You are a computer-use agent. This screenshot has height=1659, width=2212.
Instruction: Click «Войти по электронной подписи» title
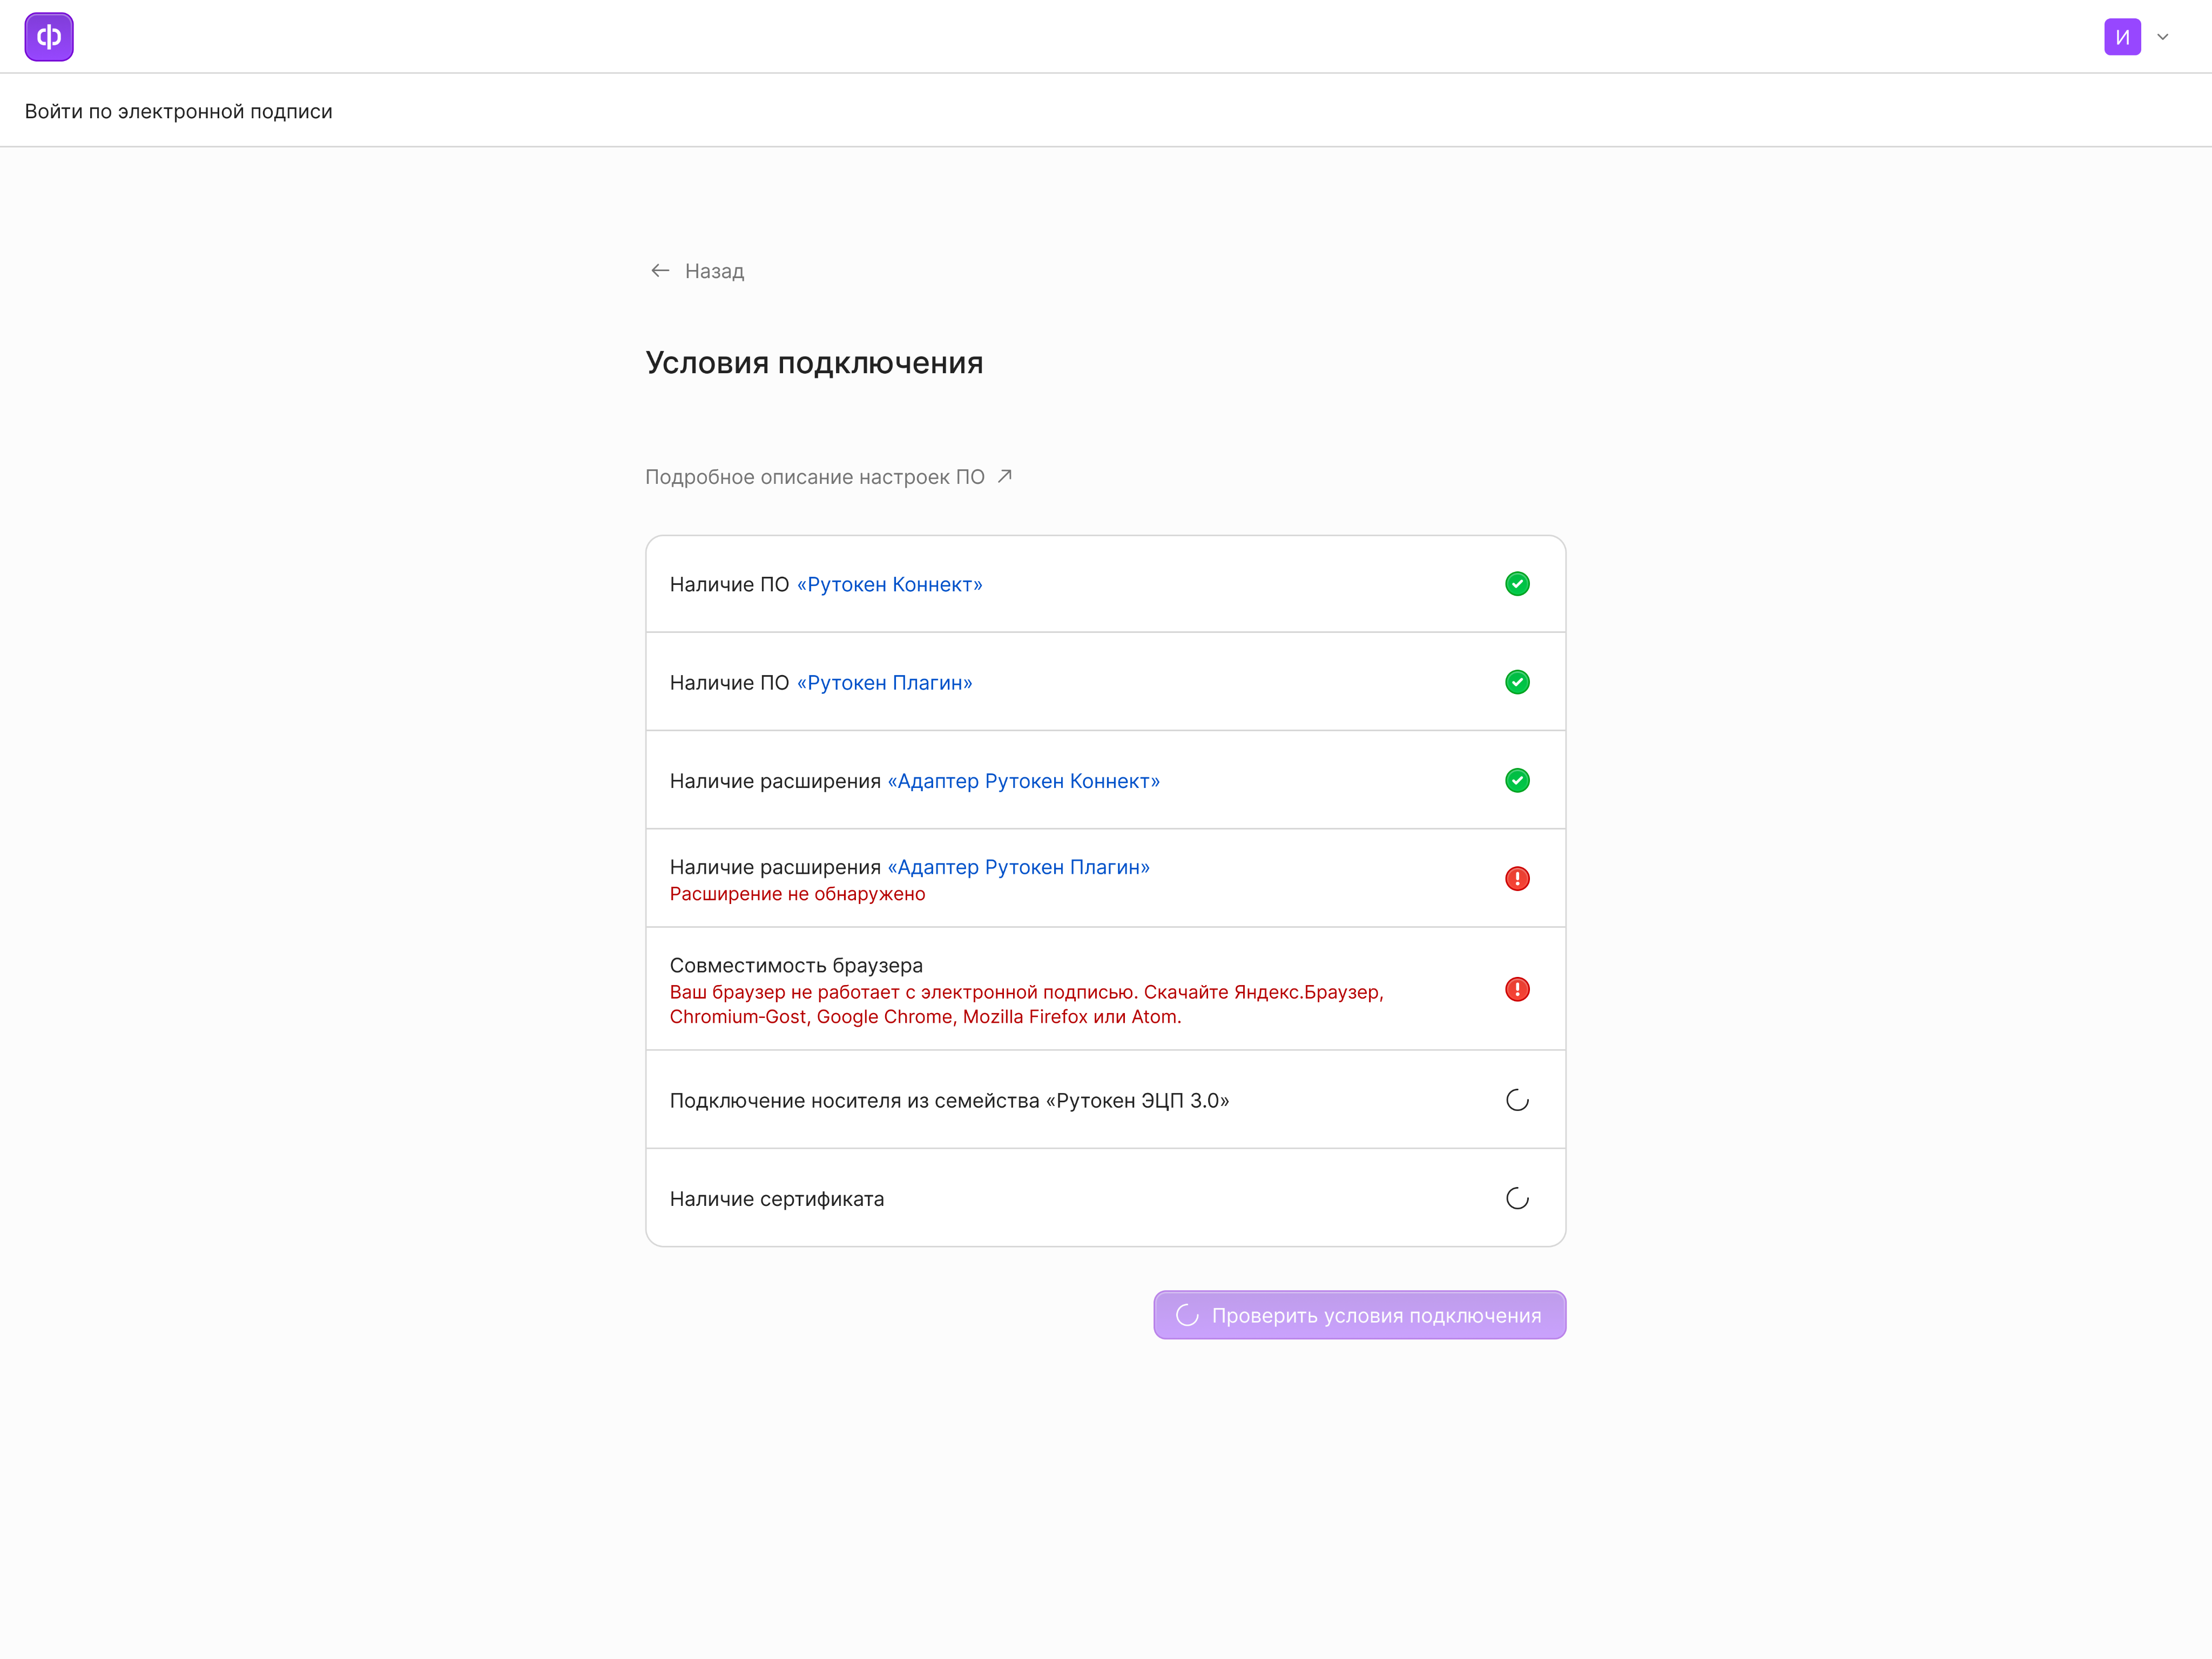pyautogui.click(x=179, y=111)
